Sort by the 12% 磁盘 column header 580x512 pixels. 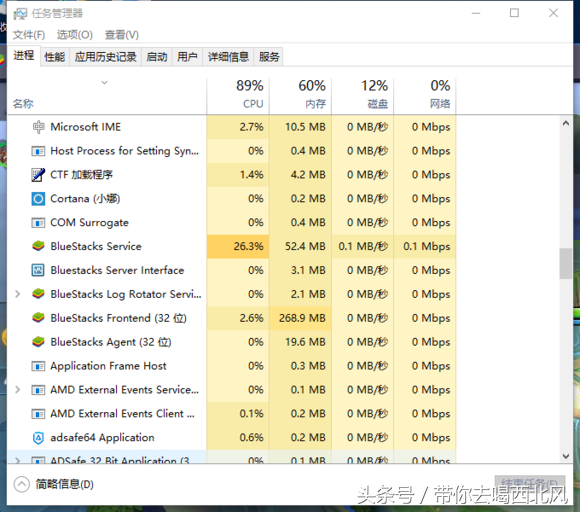click(x=362, y=95)
